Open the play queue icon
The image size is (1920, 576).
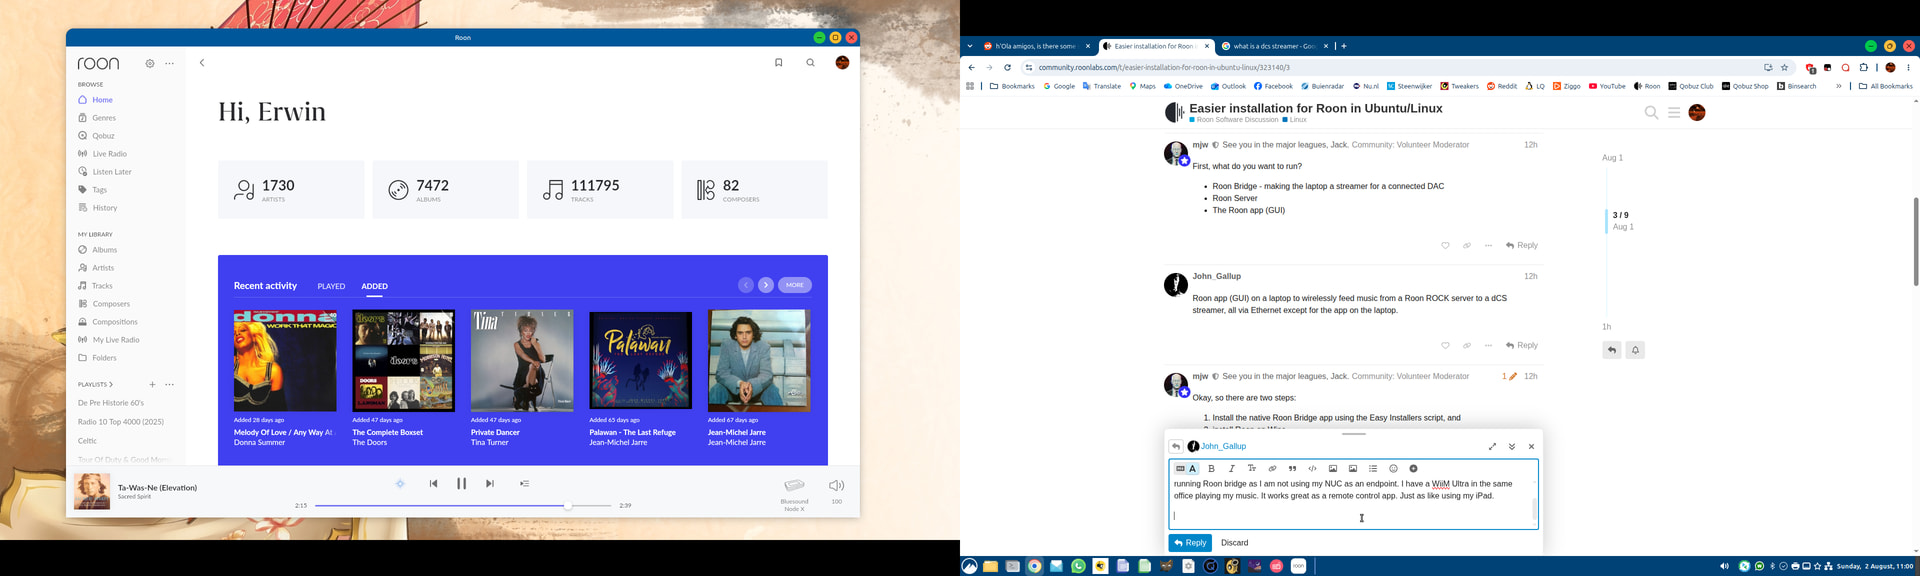coord(524,483)
